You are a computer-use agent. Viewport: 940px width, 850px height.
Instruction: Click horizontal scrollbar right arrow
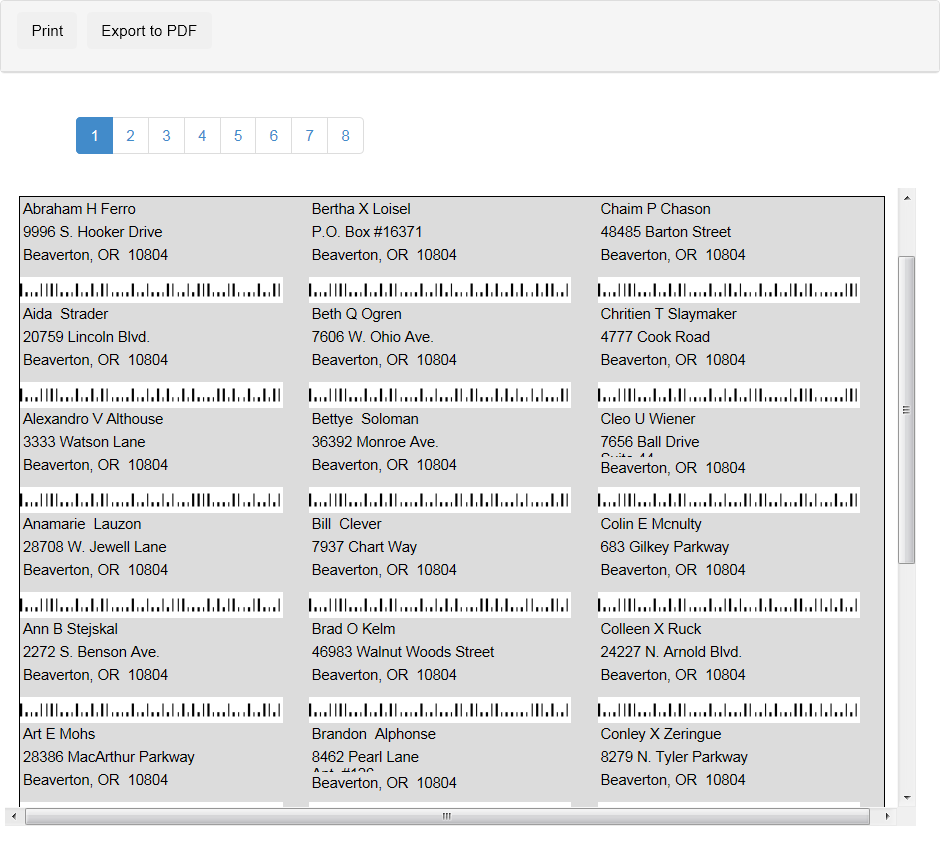pos(887,817)
